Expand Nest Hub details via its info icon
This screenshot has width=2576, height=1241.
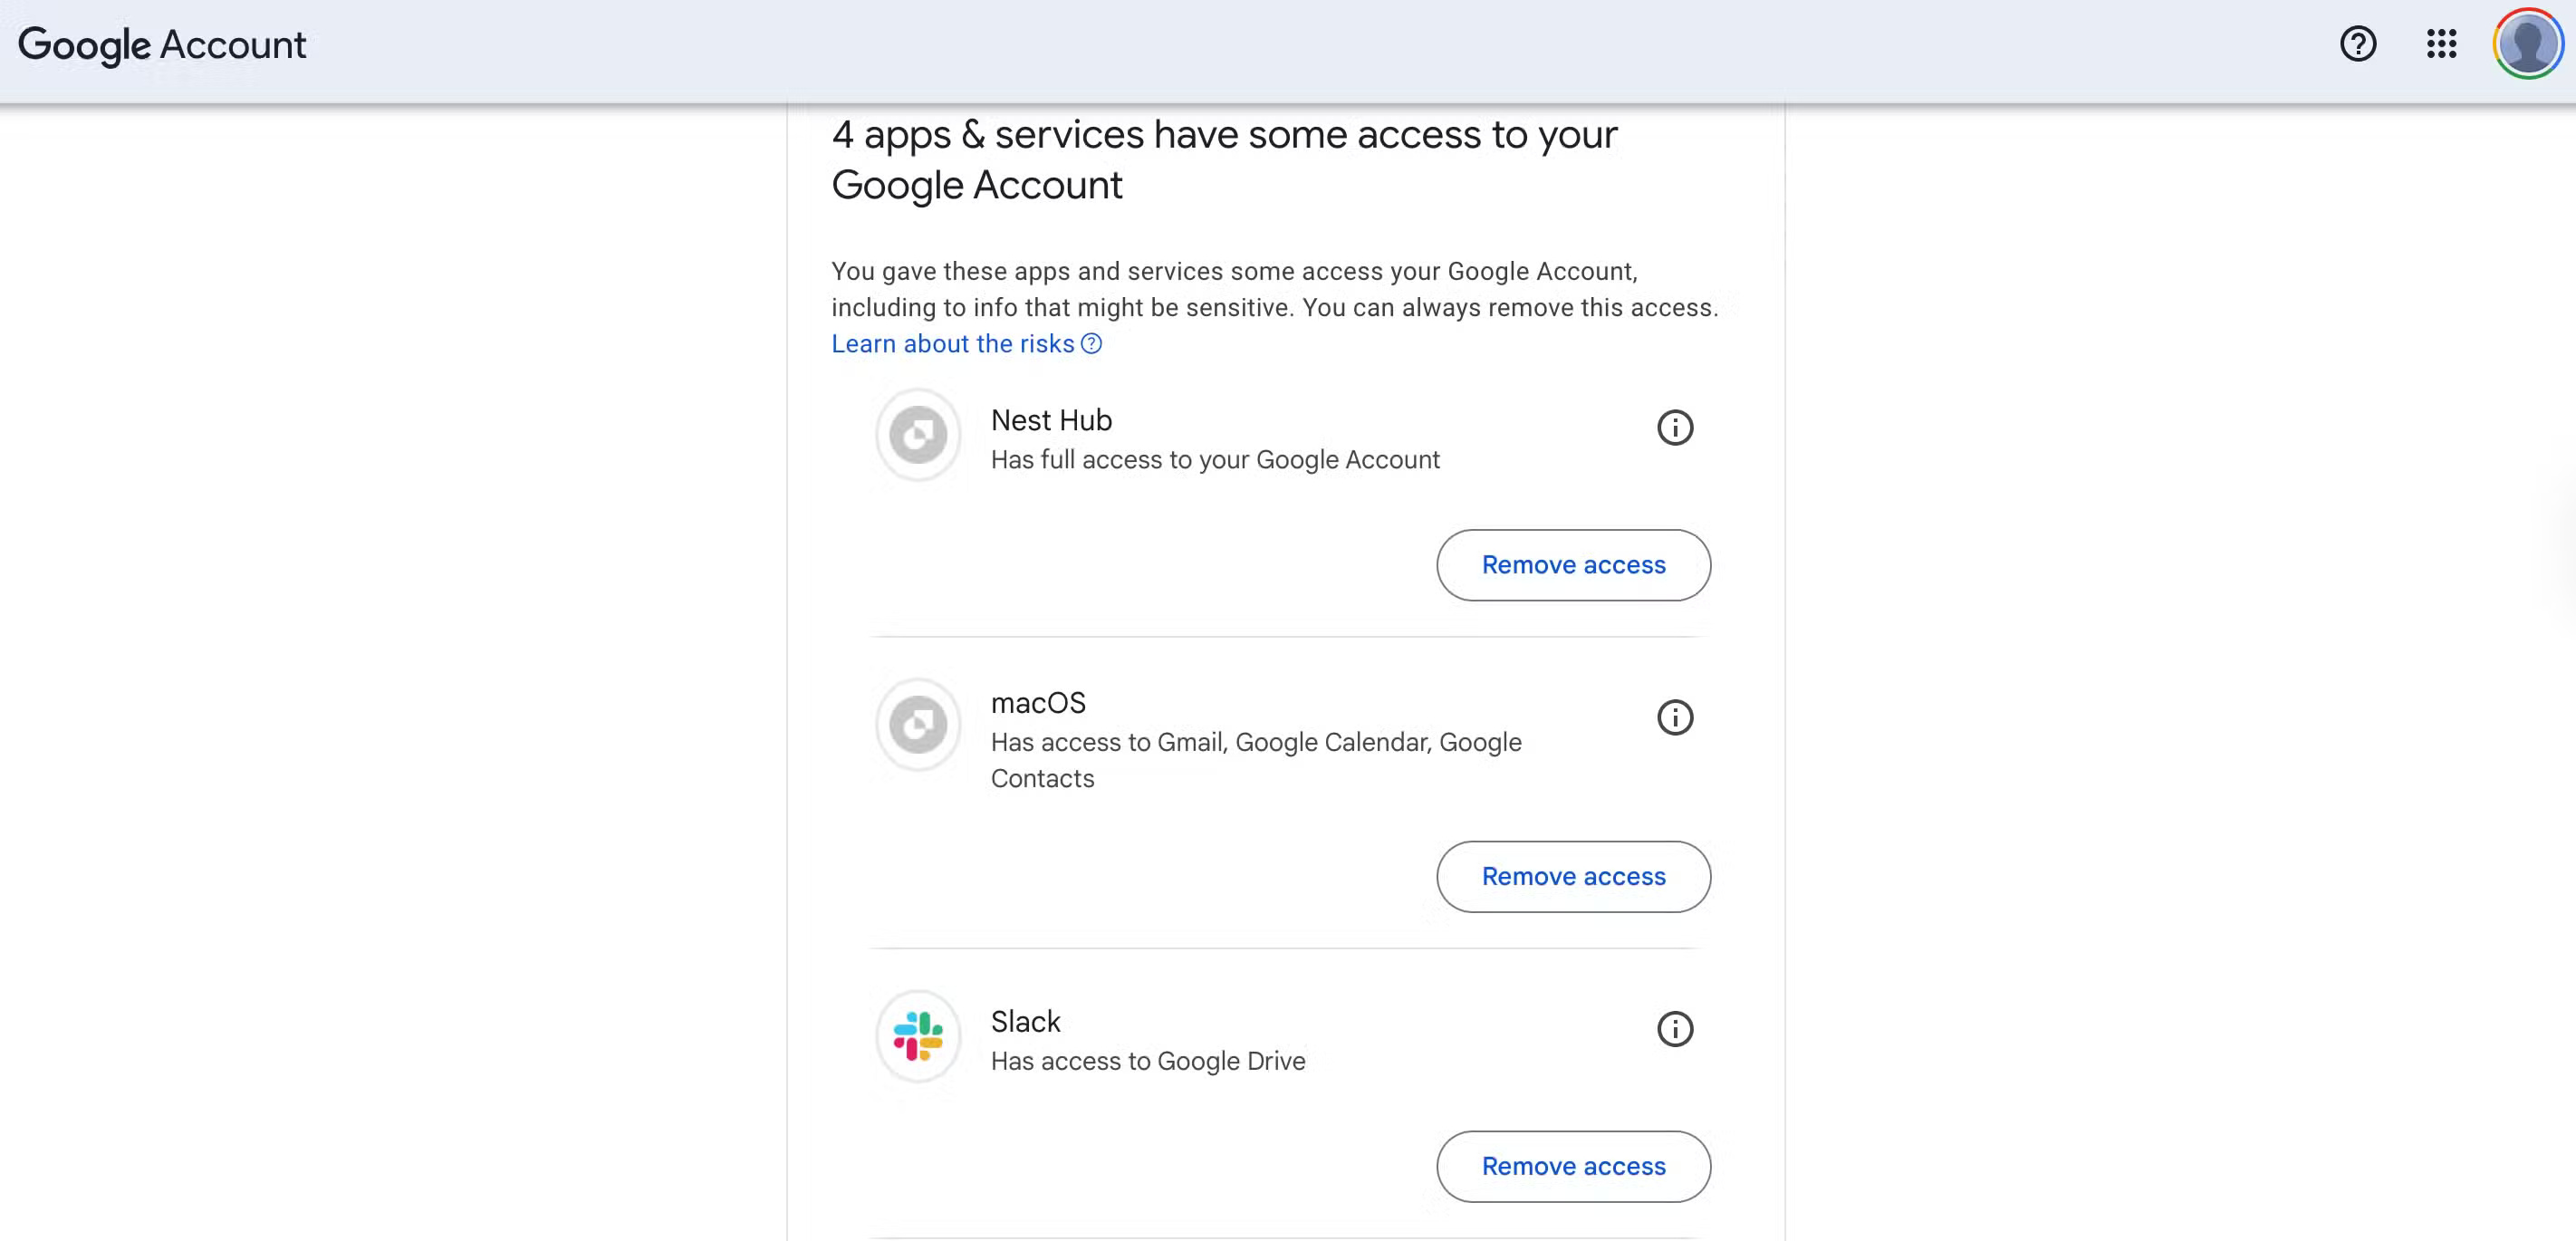(x=1675, y=428)
